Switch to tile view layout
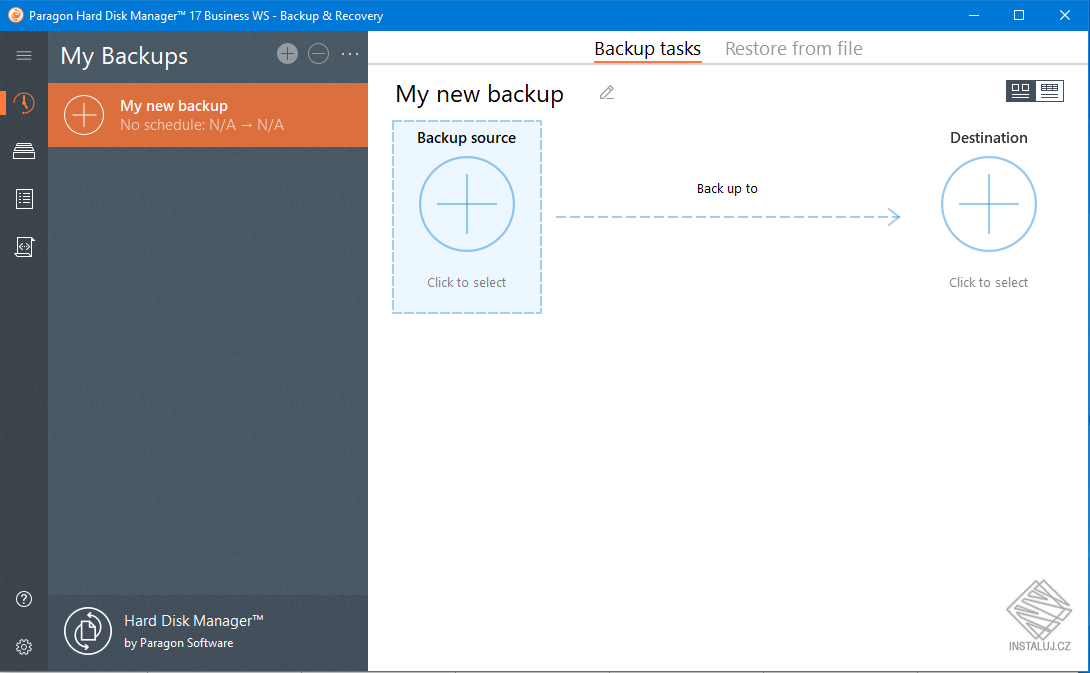 1020,91
